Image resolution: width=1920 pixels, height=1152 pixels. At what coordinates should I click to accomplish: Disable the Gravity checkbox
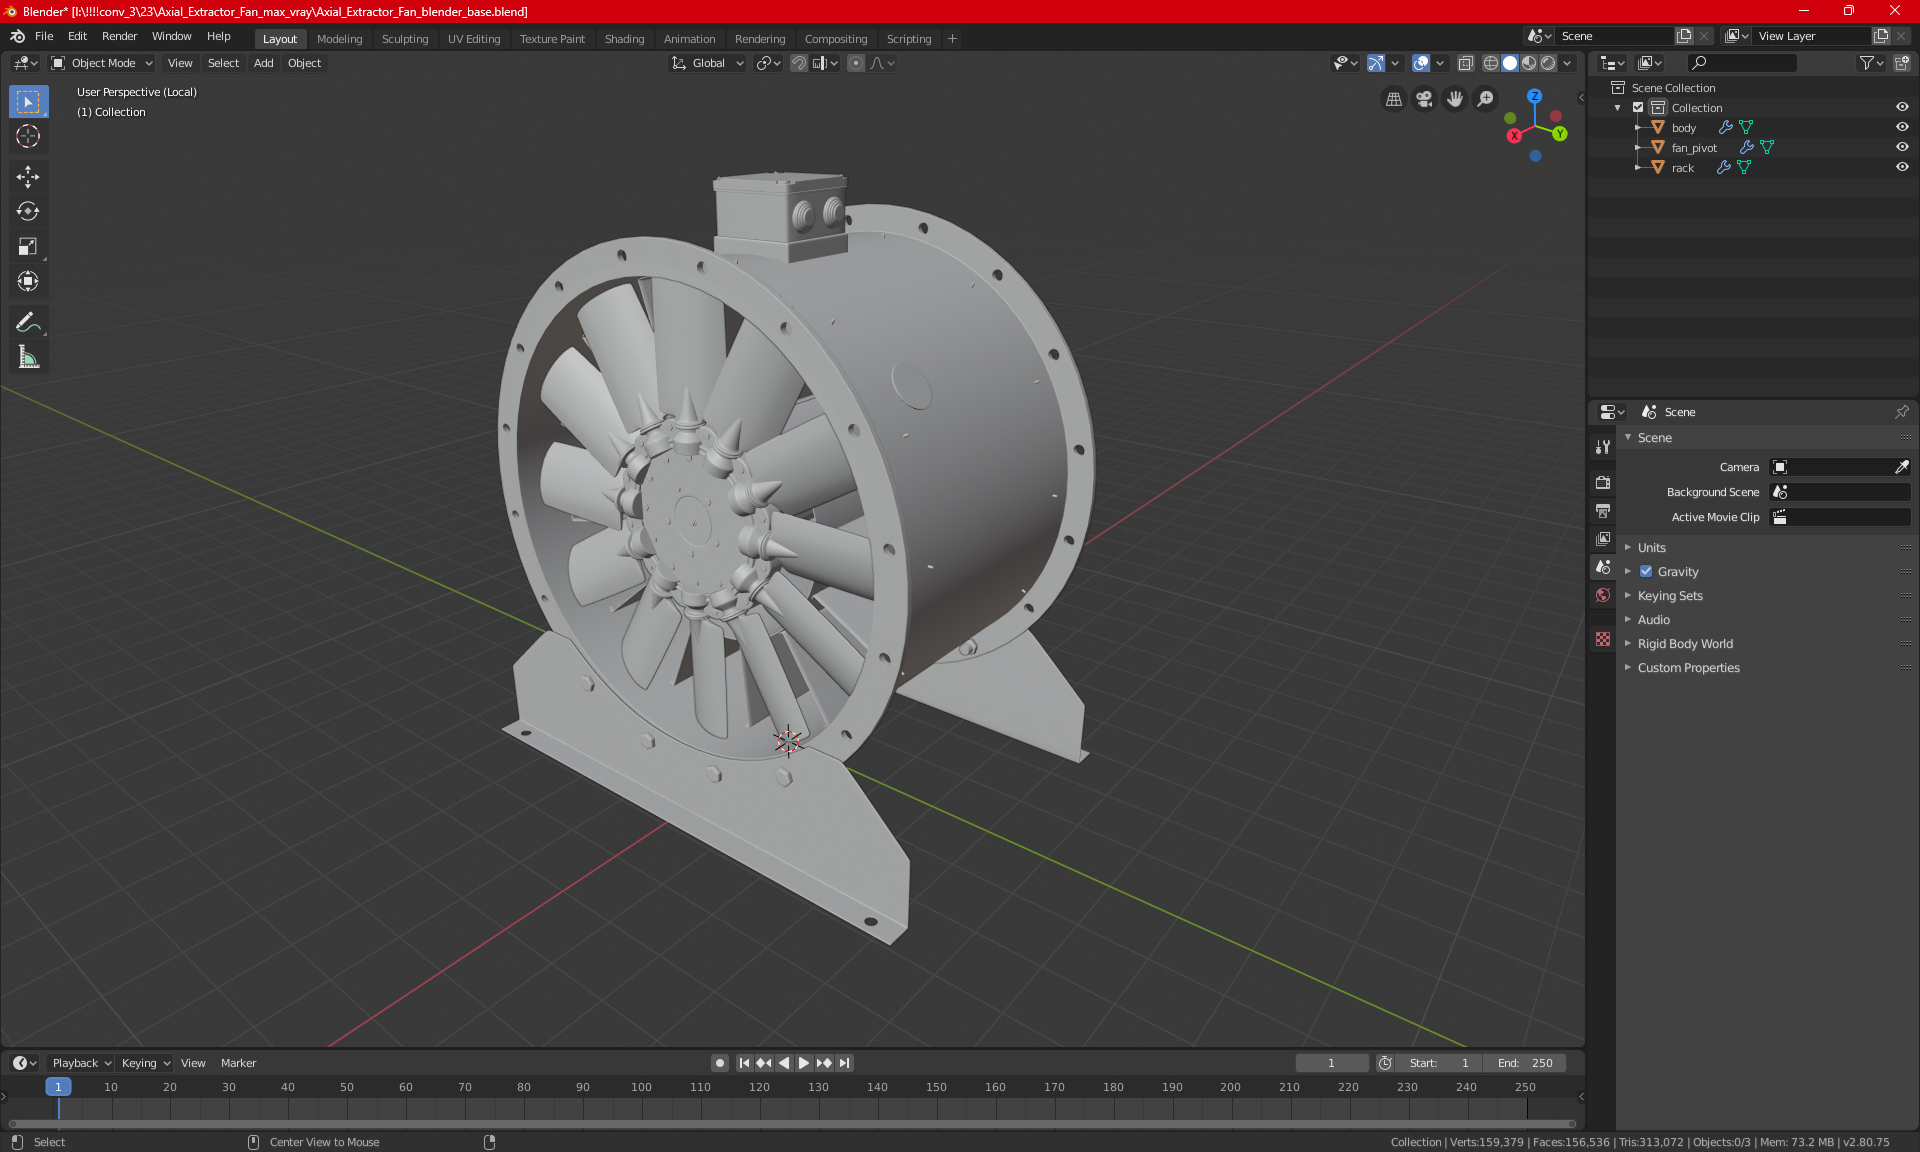pyautogui.click(x=1646, y=571)
